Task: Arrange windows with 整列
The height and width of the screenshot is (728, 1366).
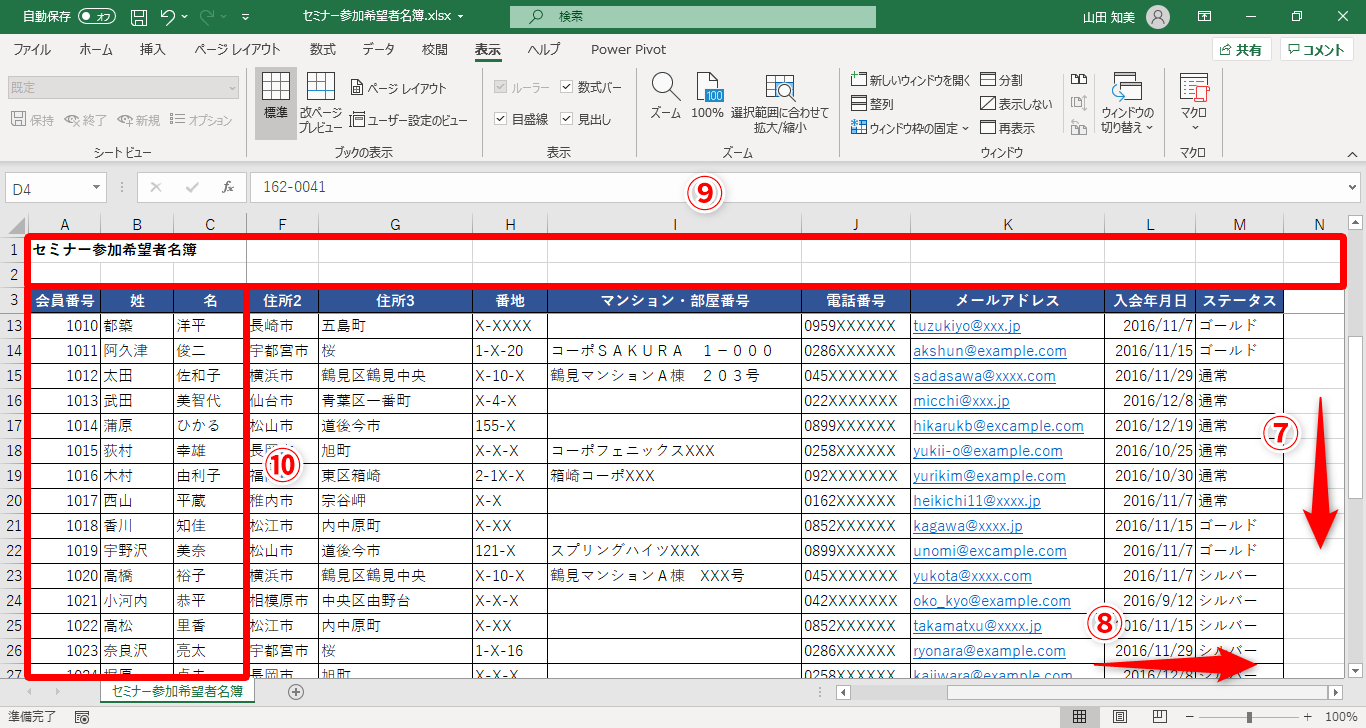Action: [872, 104]
